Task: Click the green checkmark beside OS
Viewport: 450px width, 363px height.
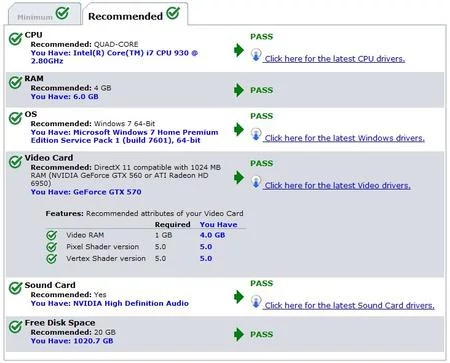Action: tap(15, 118)
